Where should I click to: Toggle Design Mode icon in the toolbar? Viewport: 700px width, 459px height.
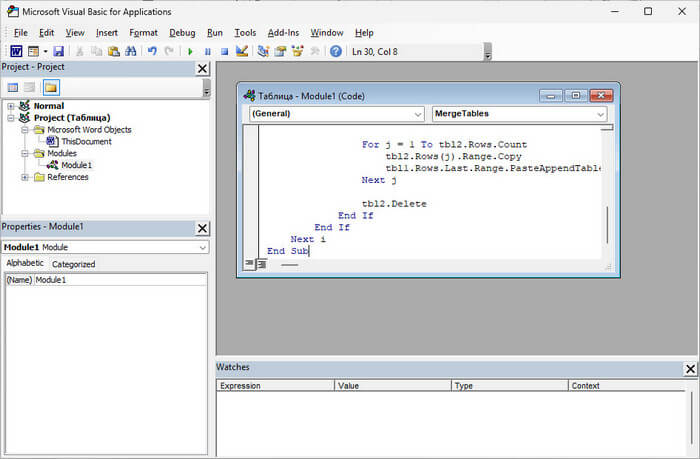coord(242,51)
